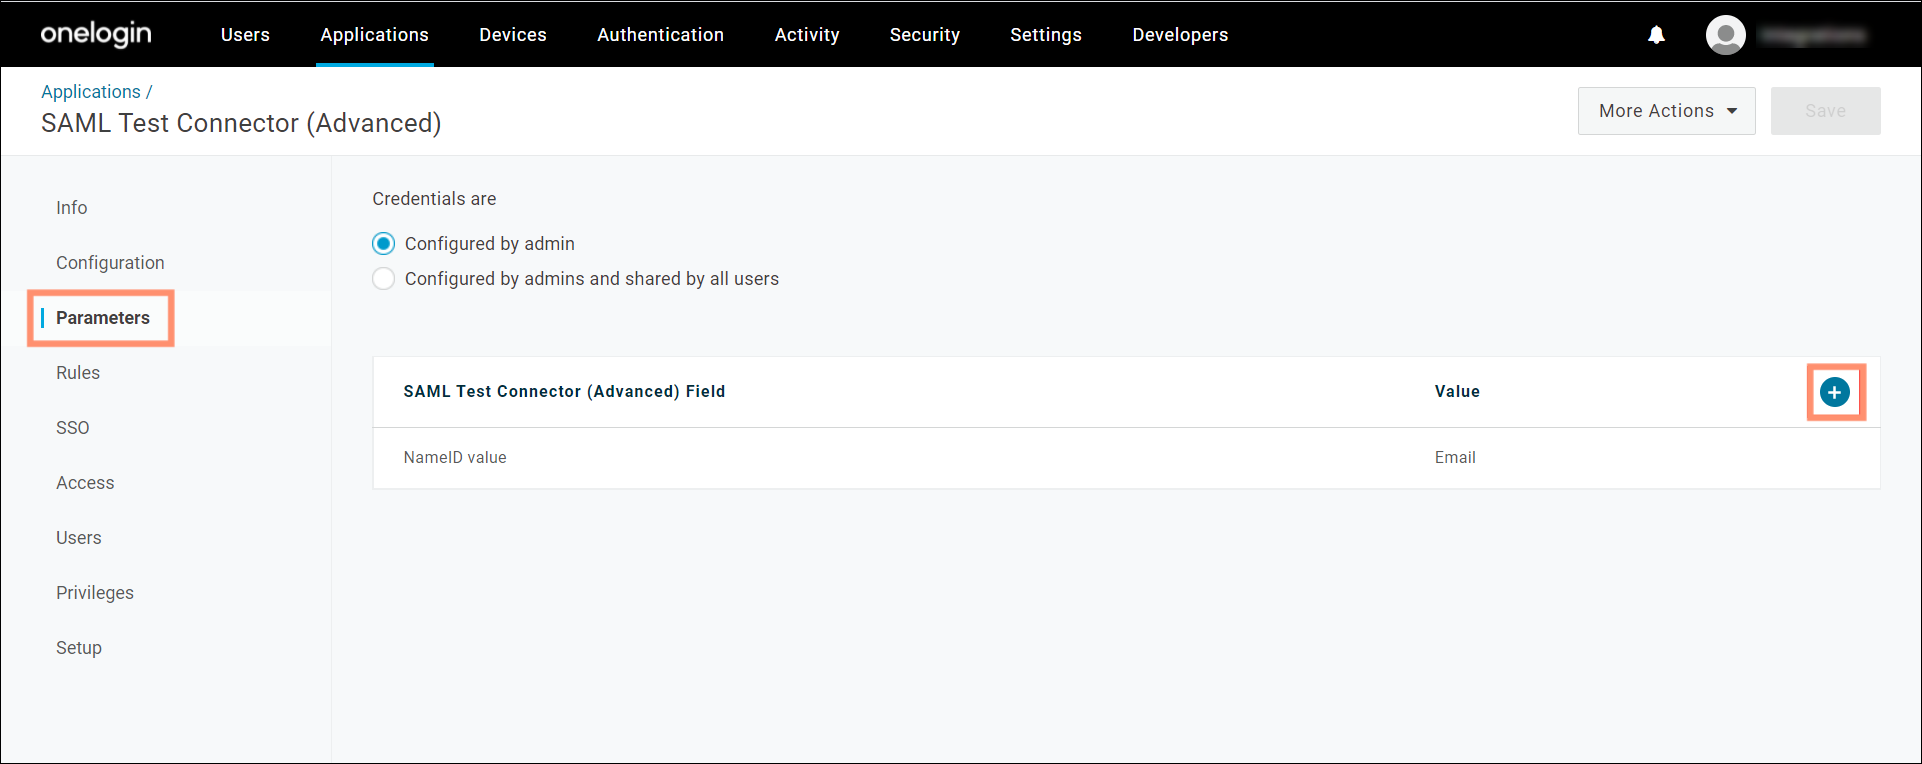Open the Users top menu
1922x764 pixels.
245,35
